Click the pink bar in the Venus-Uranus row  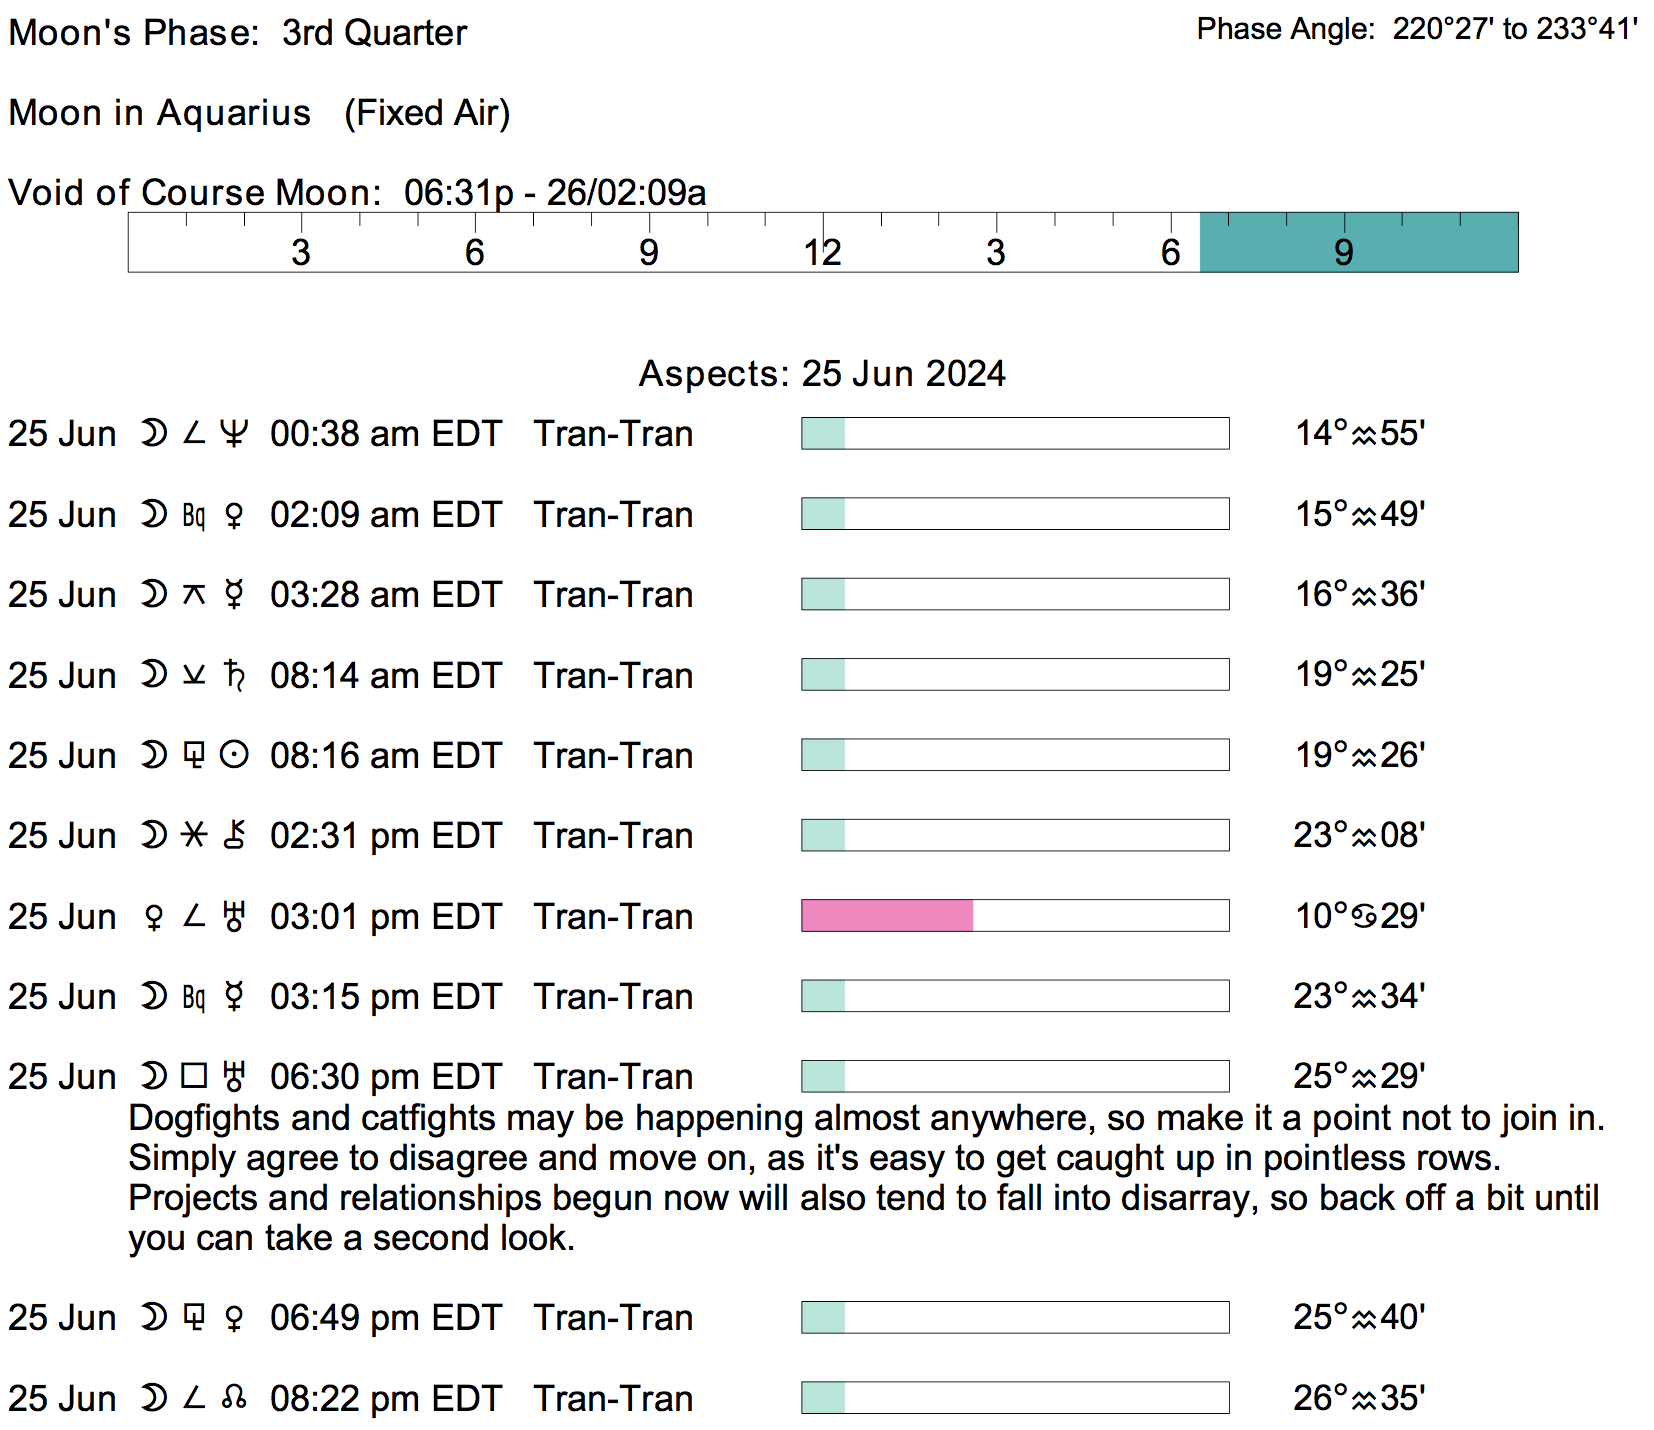[887, 916]
